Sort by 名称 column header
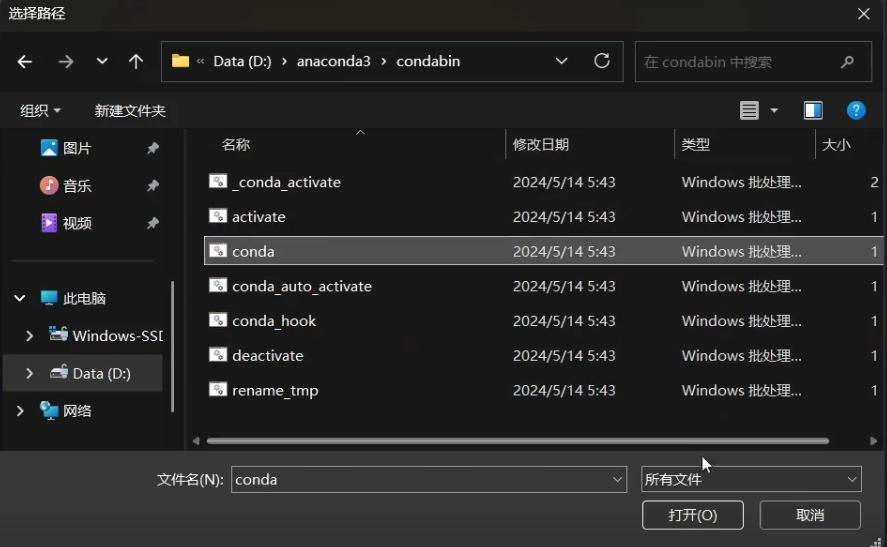 [x=236, y=145]
